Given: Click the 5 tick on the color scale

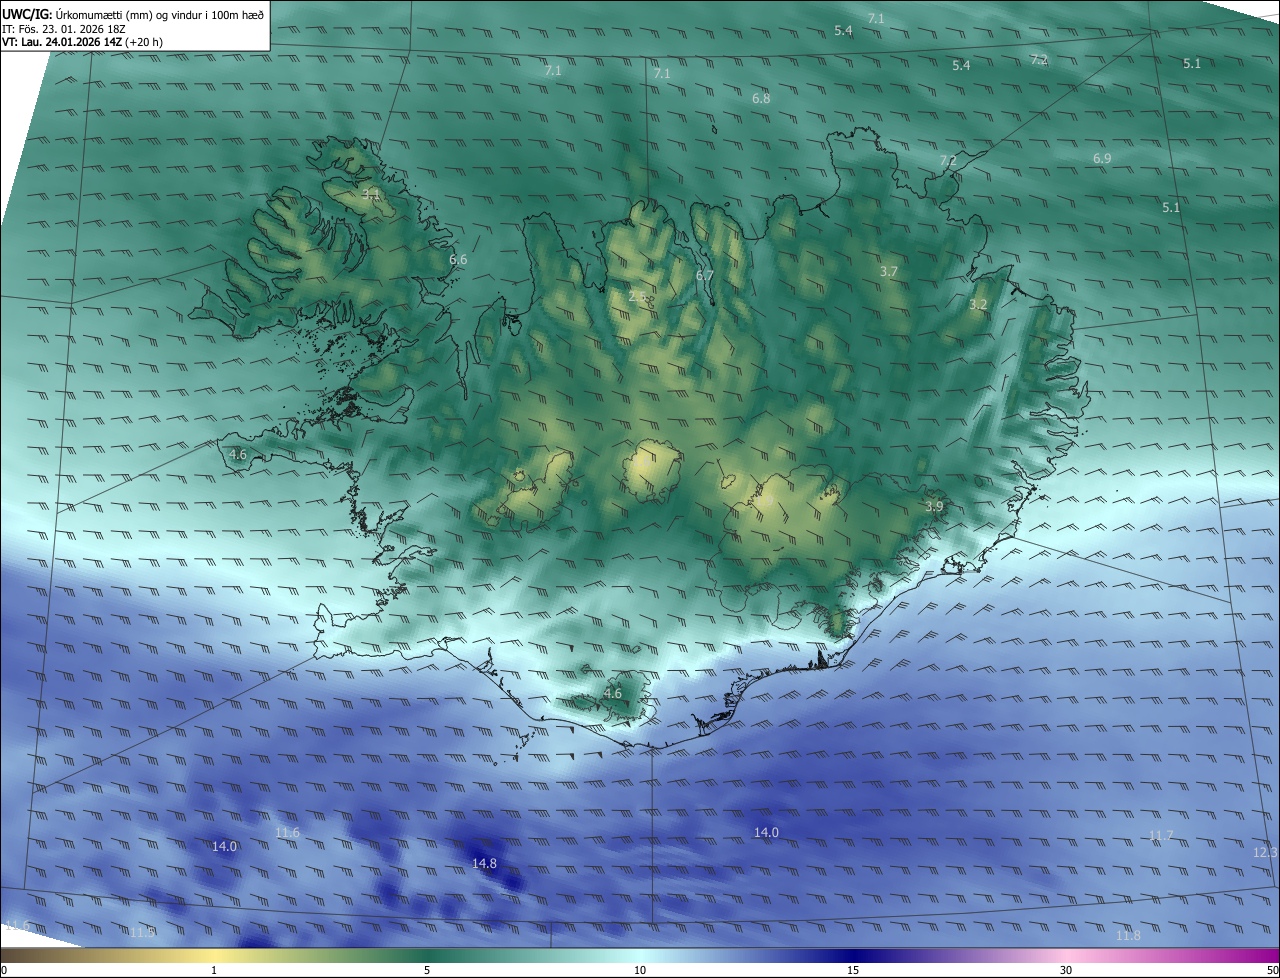Looking at the screenshot, I should pos(427,971).
